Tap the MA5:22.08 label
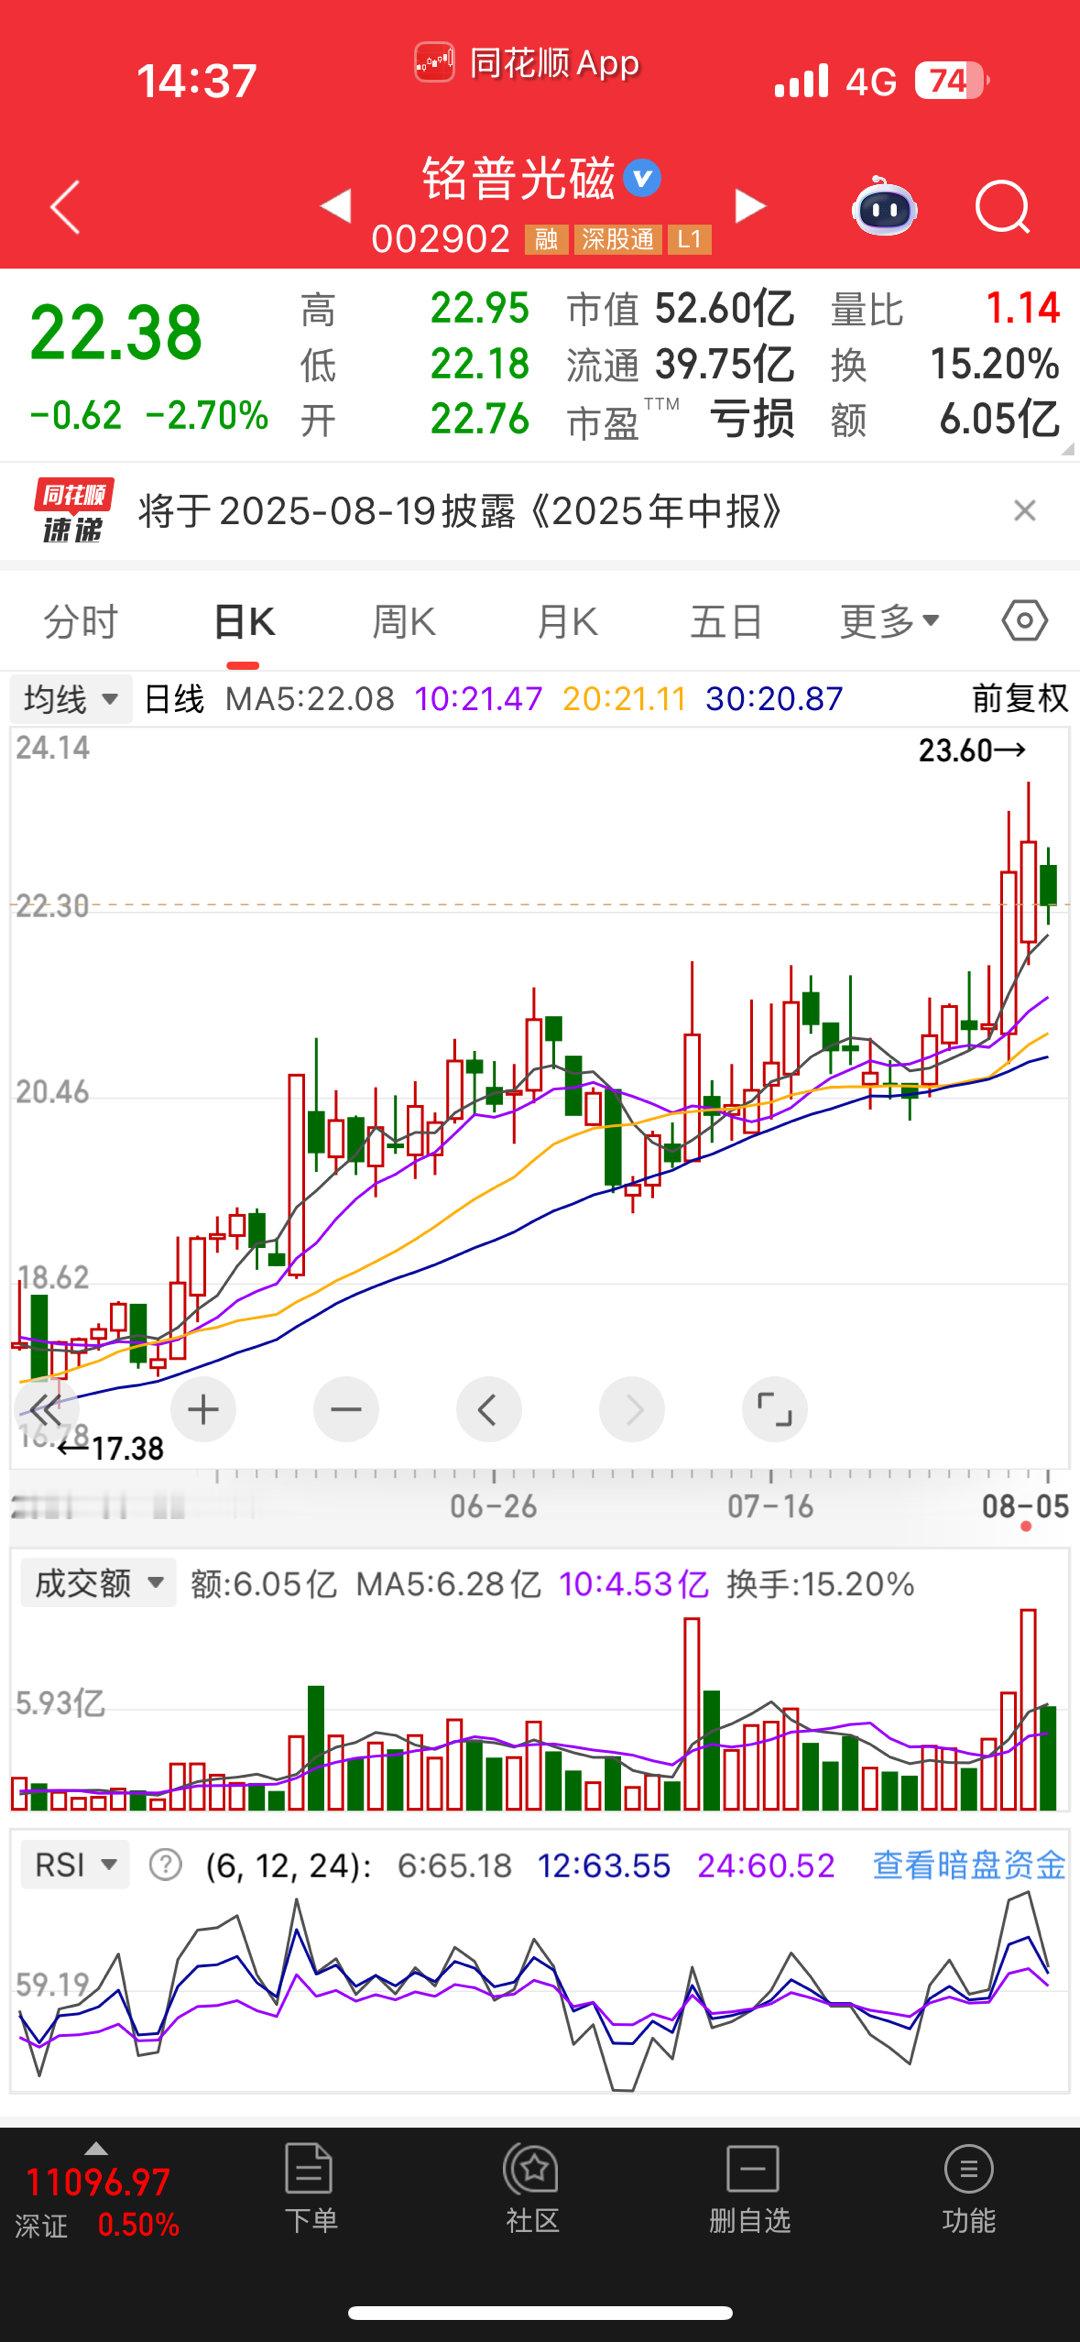The height and width of the screenshot is (2342, 1080). click(310, 698)
